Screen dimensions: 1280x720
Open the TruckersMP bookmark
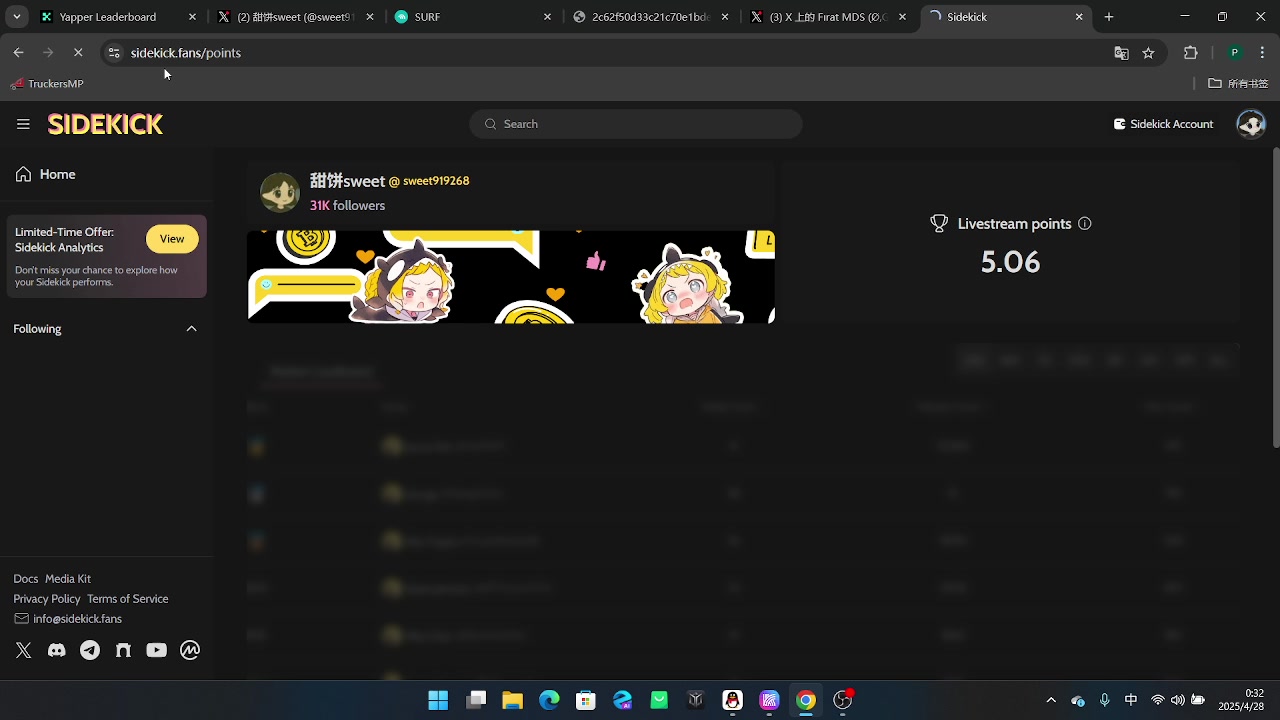tap(47, 84)
